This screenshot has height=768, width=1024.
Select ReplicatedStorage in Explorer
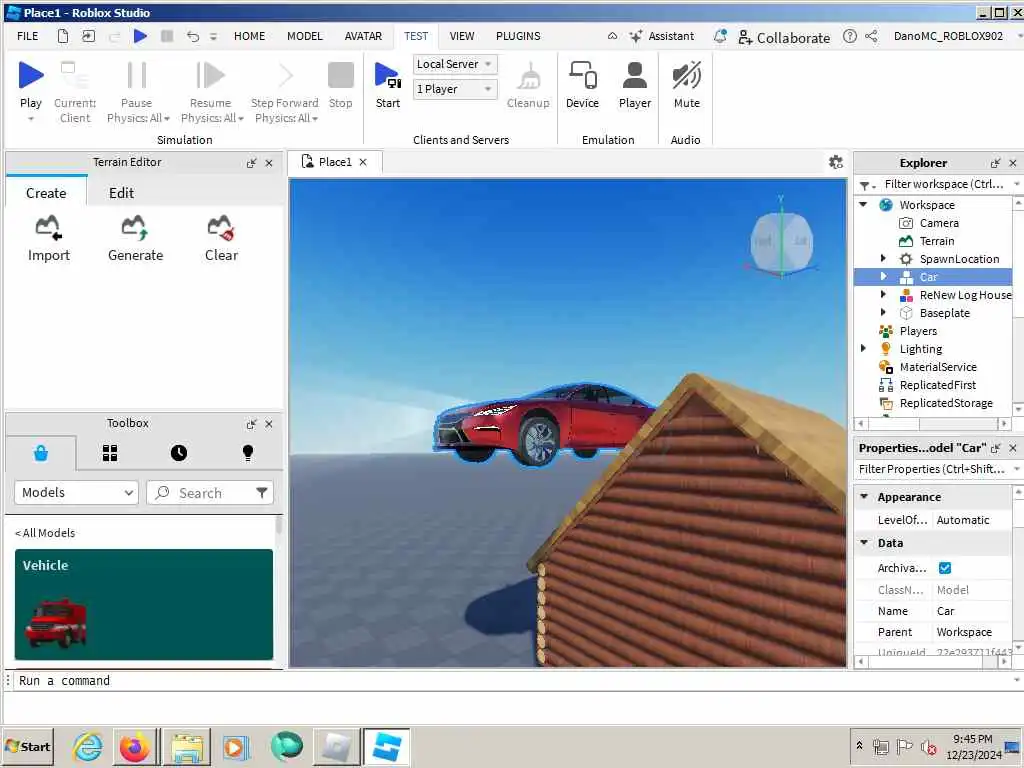click(945, 403)
